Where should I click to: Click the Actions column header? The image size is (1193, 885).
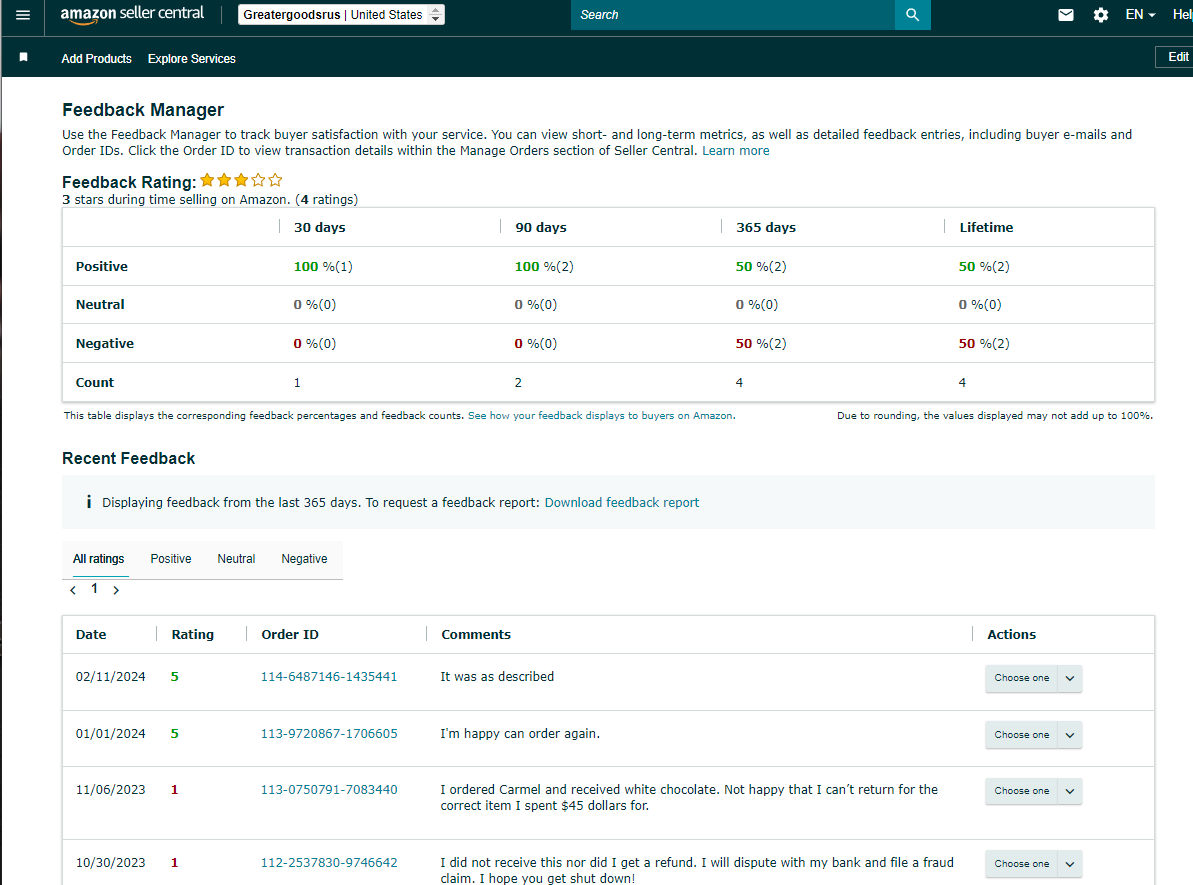1011,635
